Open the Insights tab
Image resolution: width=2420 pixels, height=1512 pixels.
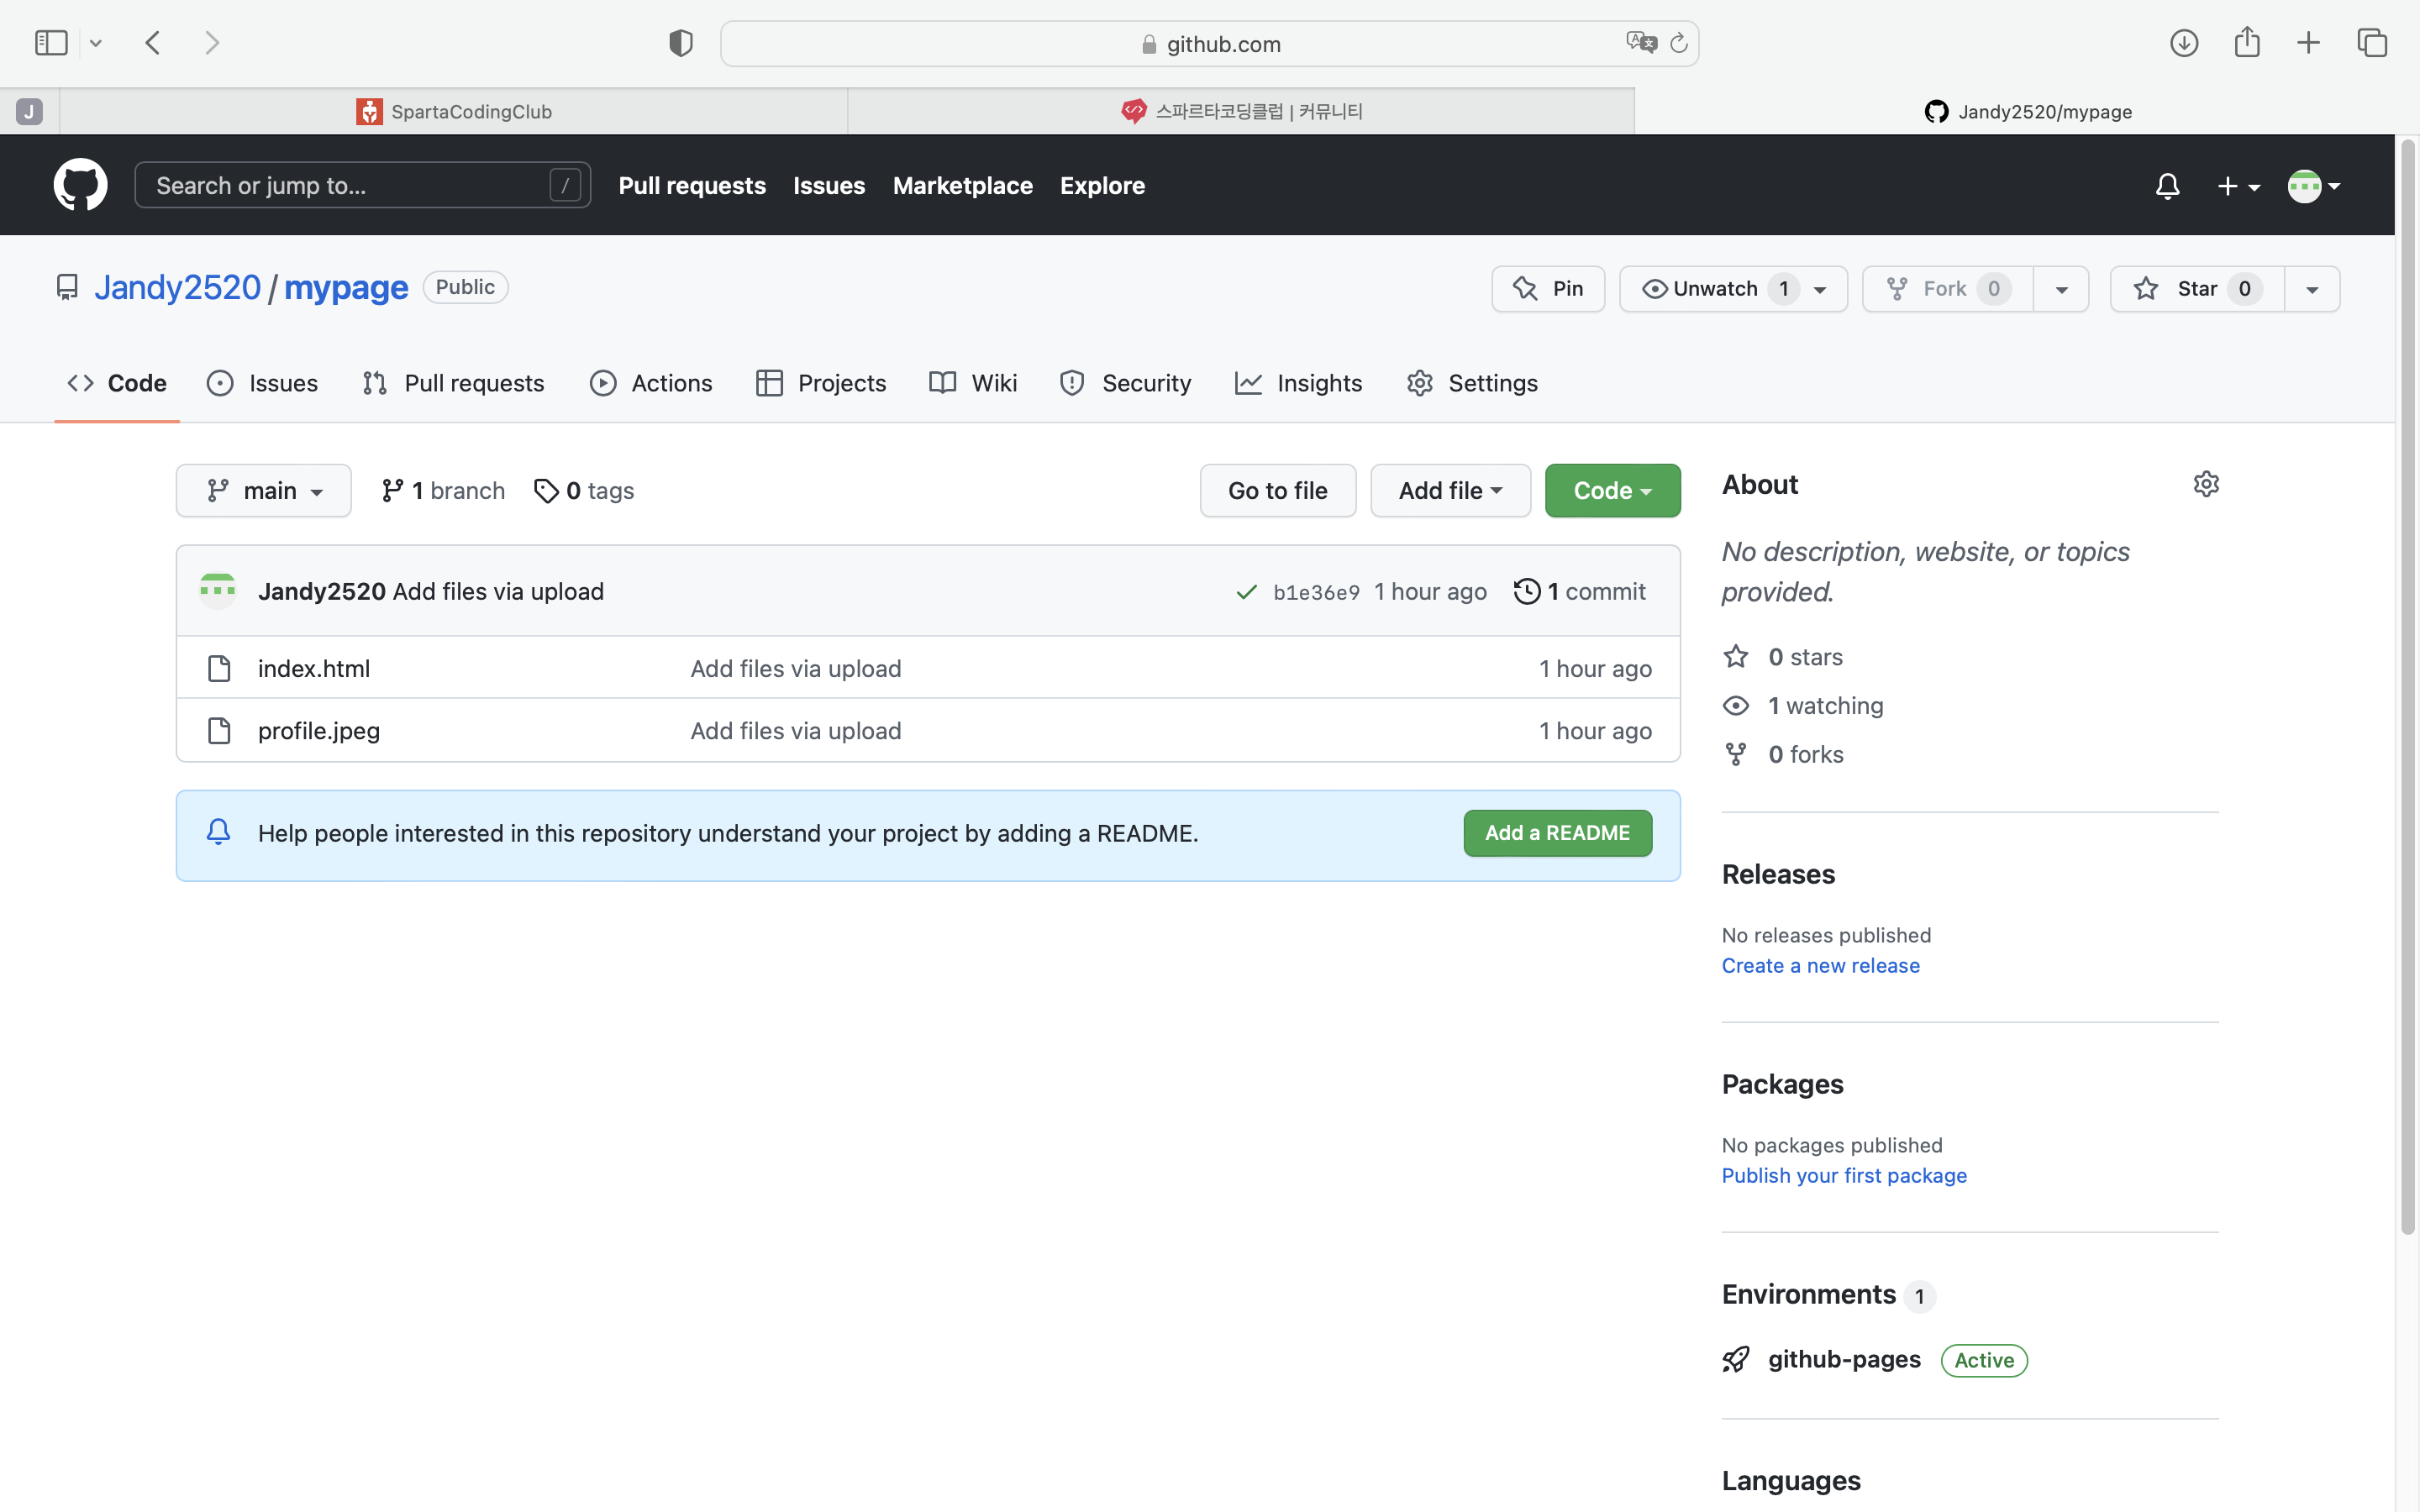(x=1298, y=383)
